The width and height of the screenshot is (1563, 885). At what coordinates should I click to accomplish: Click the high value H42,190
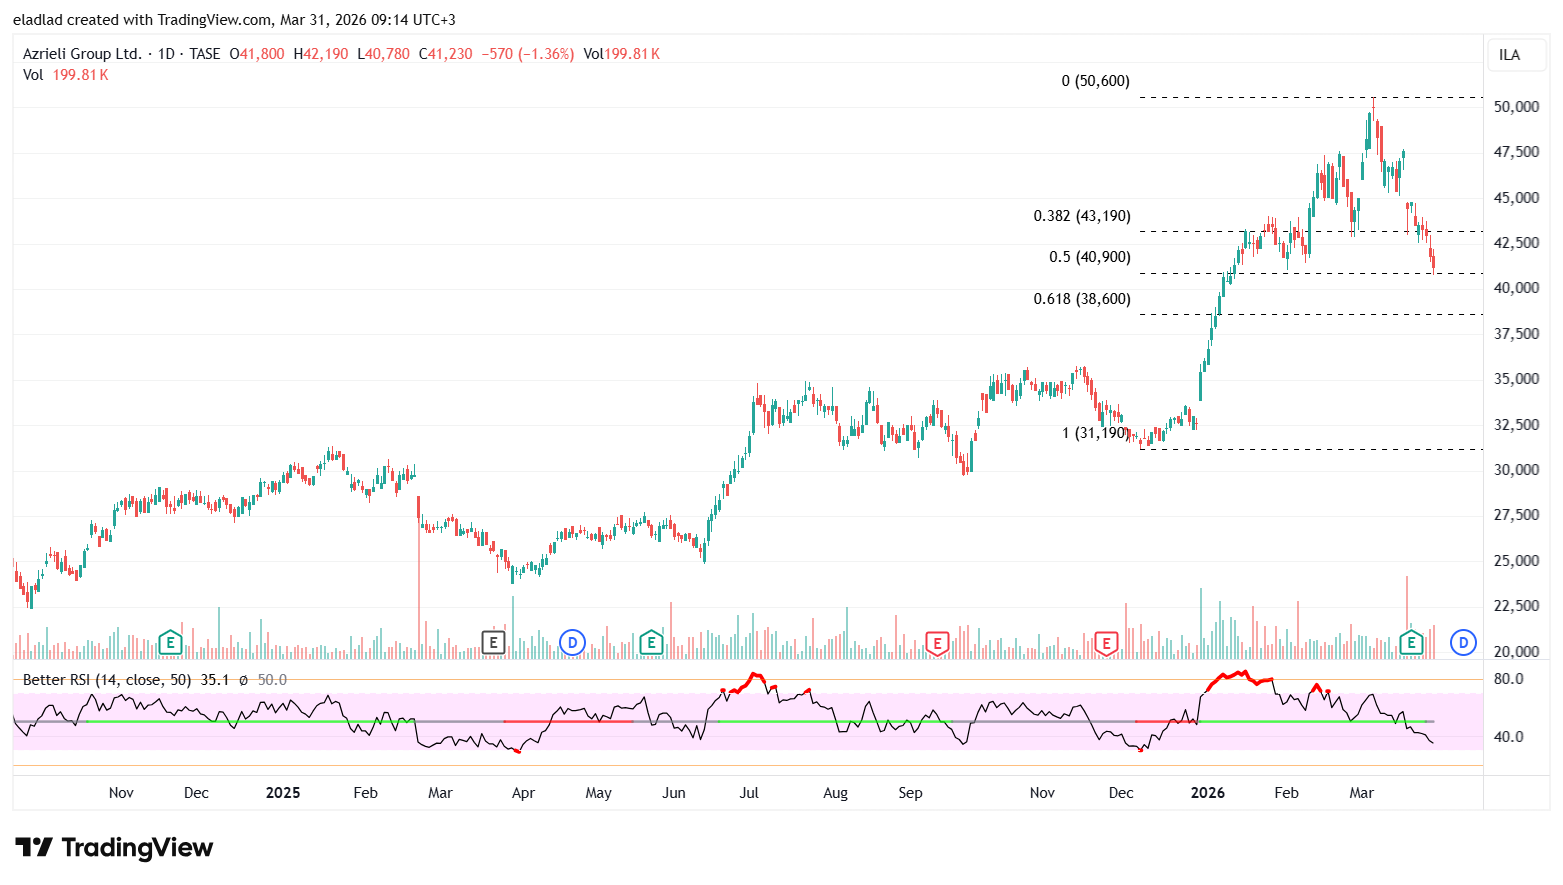pyautogui.click(x=321, y=54)
